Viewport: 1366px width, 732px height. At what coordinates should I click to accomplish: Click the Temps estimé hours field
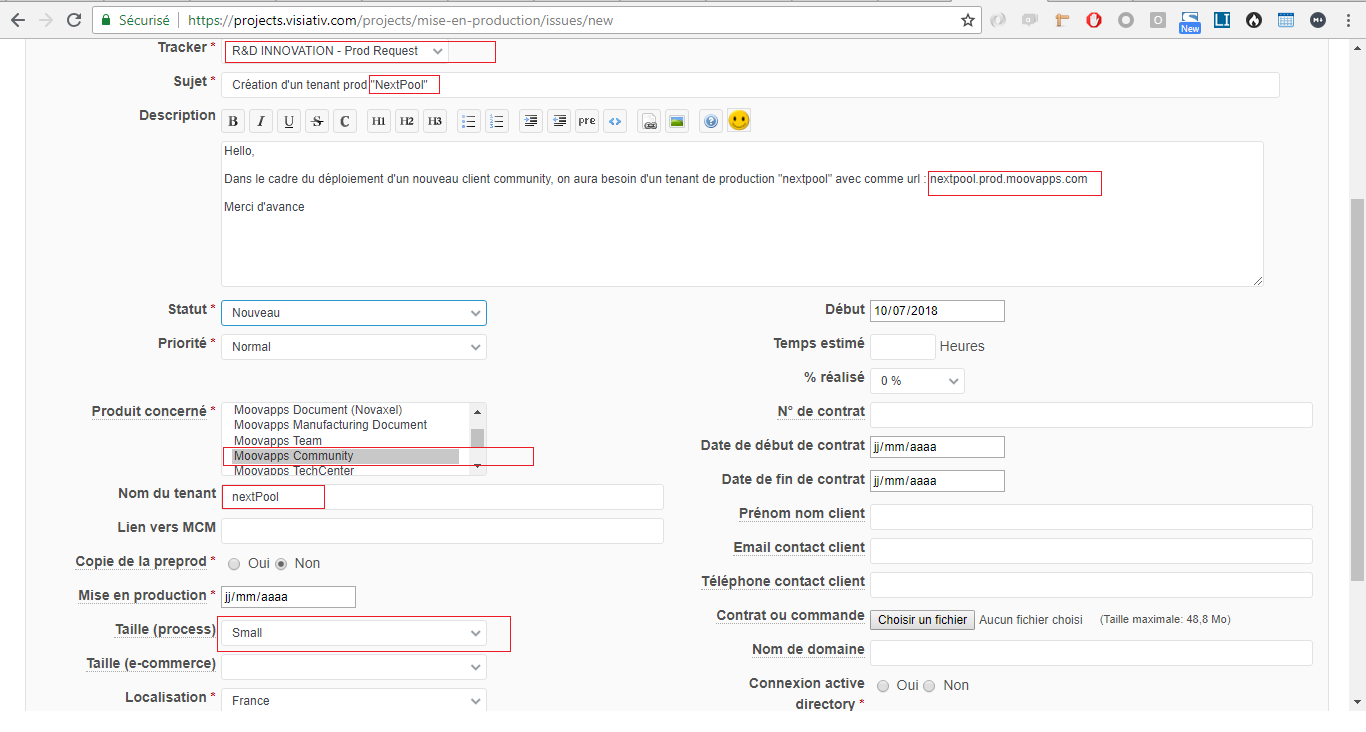903,347
